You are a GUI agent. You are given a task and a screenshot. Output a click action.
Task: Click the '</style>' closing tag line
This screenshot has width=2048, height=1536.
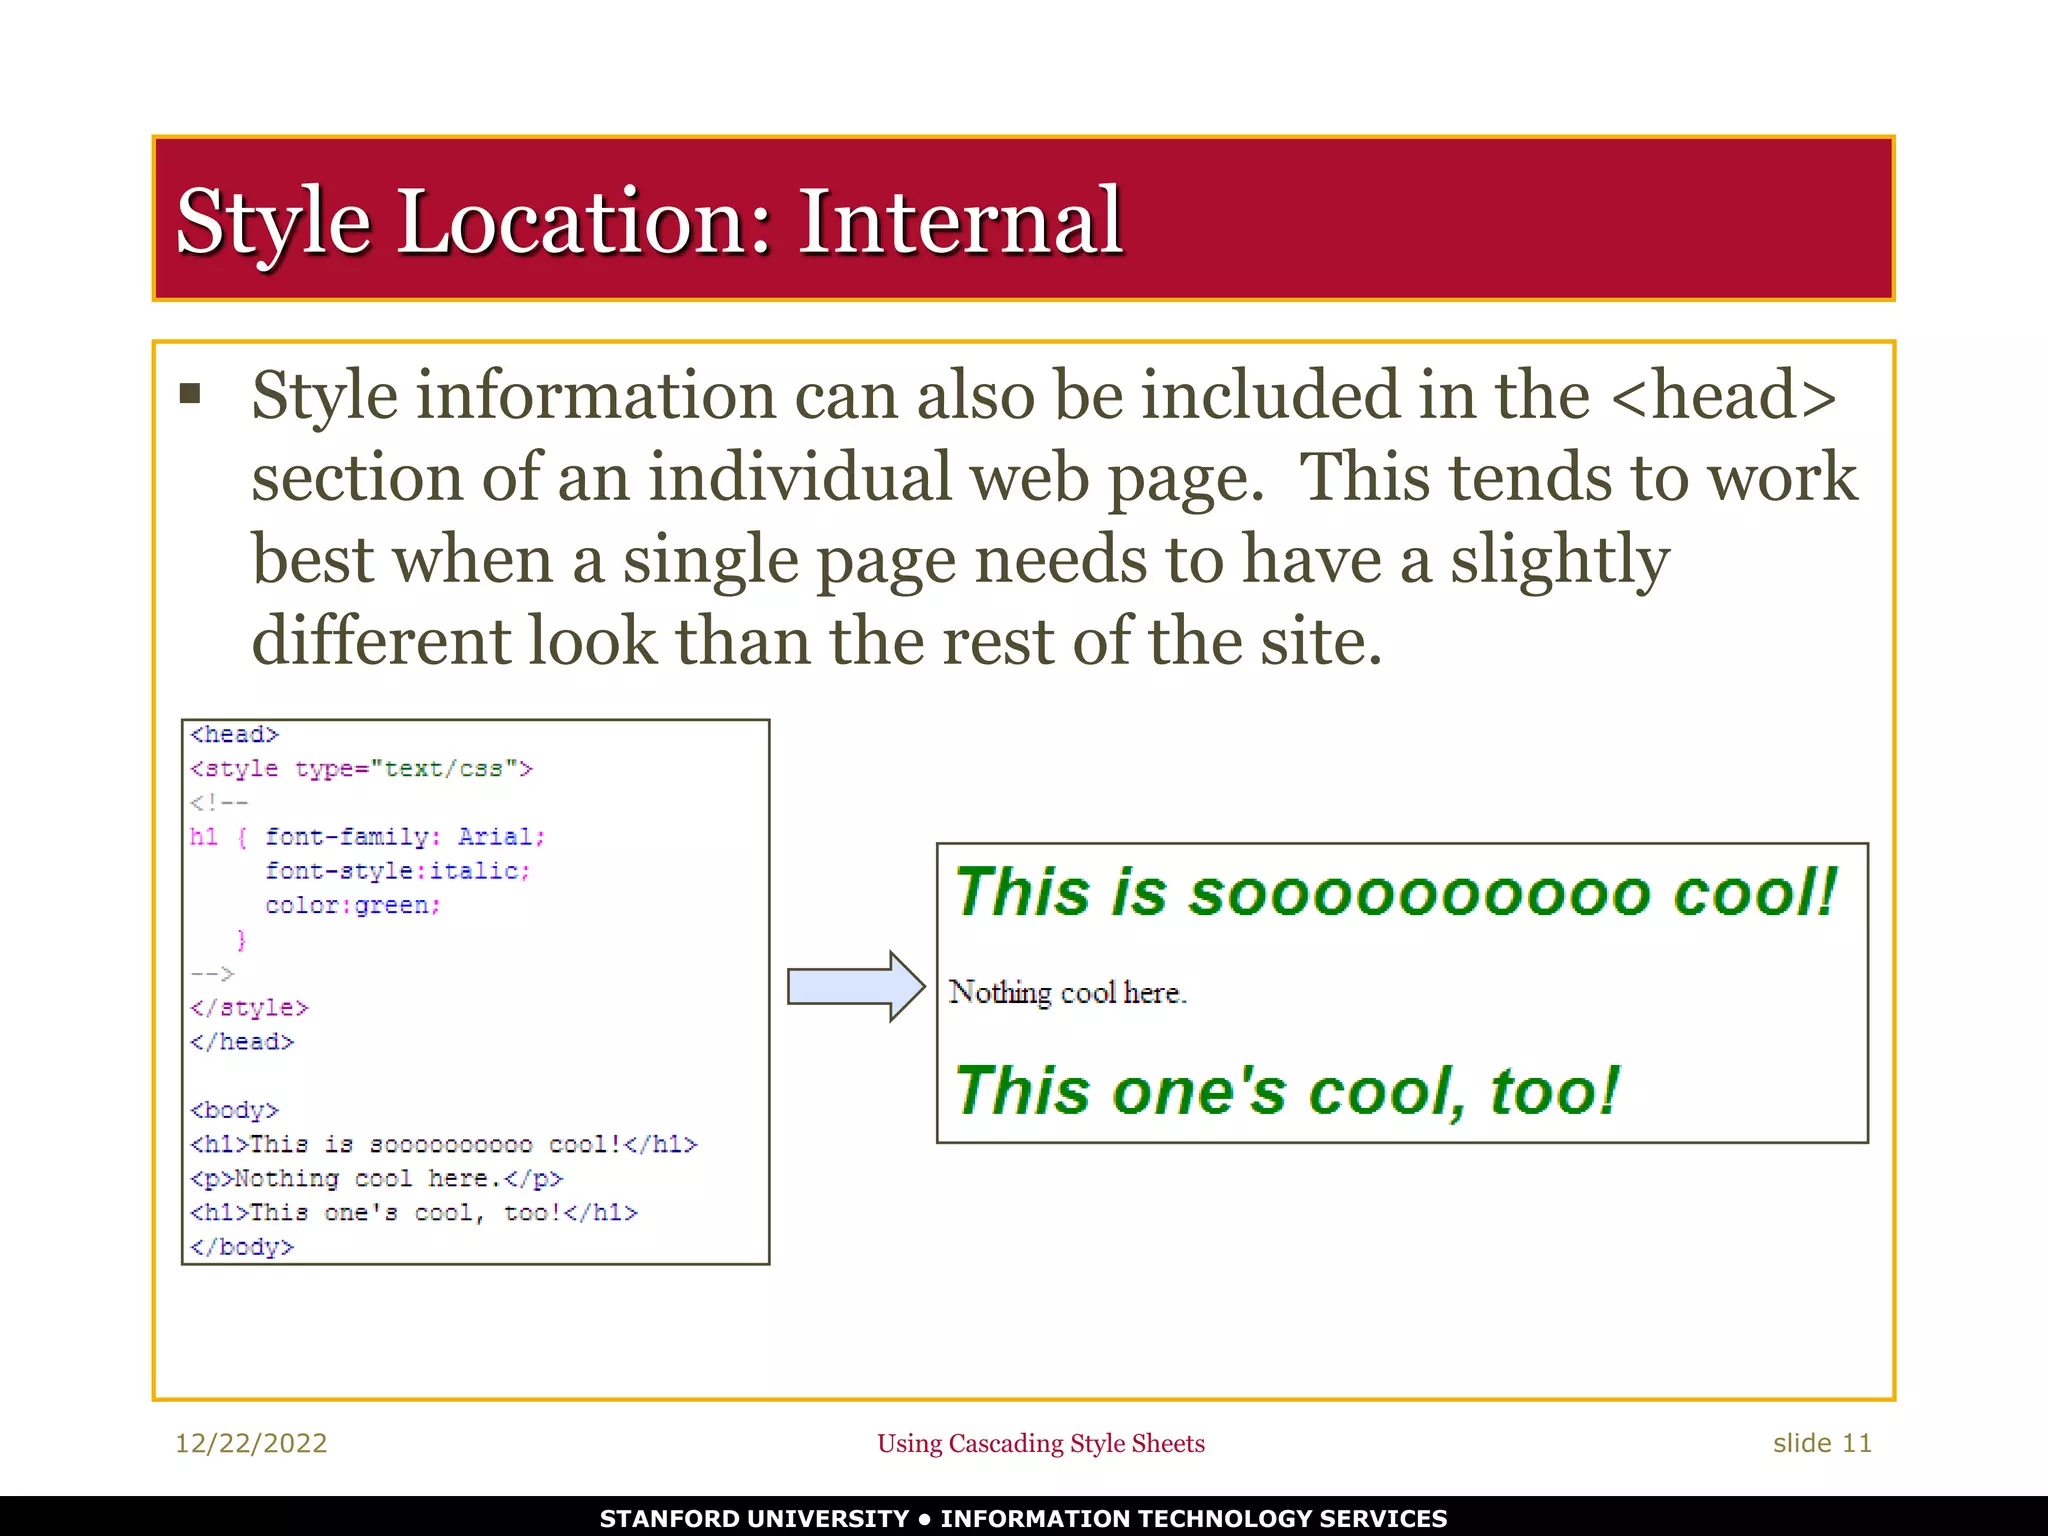(250, 1008)
